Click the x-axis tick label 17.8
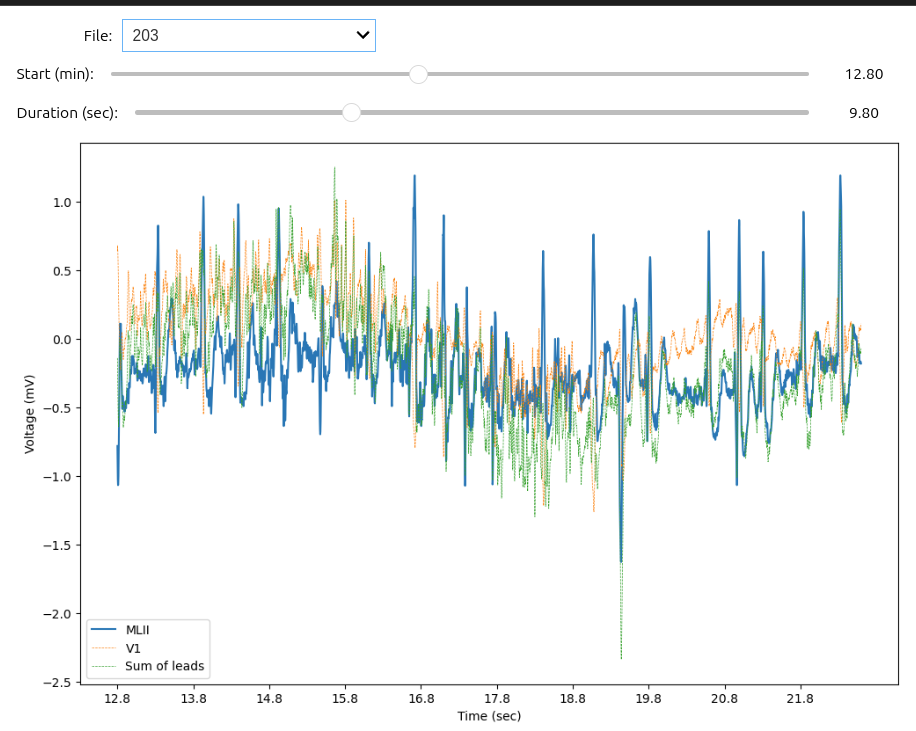 [497, 699]
